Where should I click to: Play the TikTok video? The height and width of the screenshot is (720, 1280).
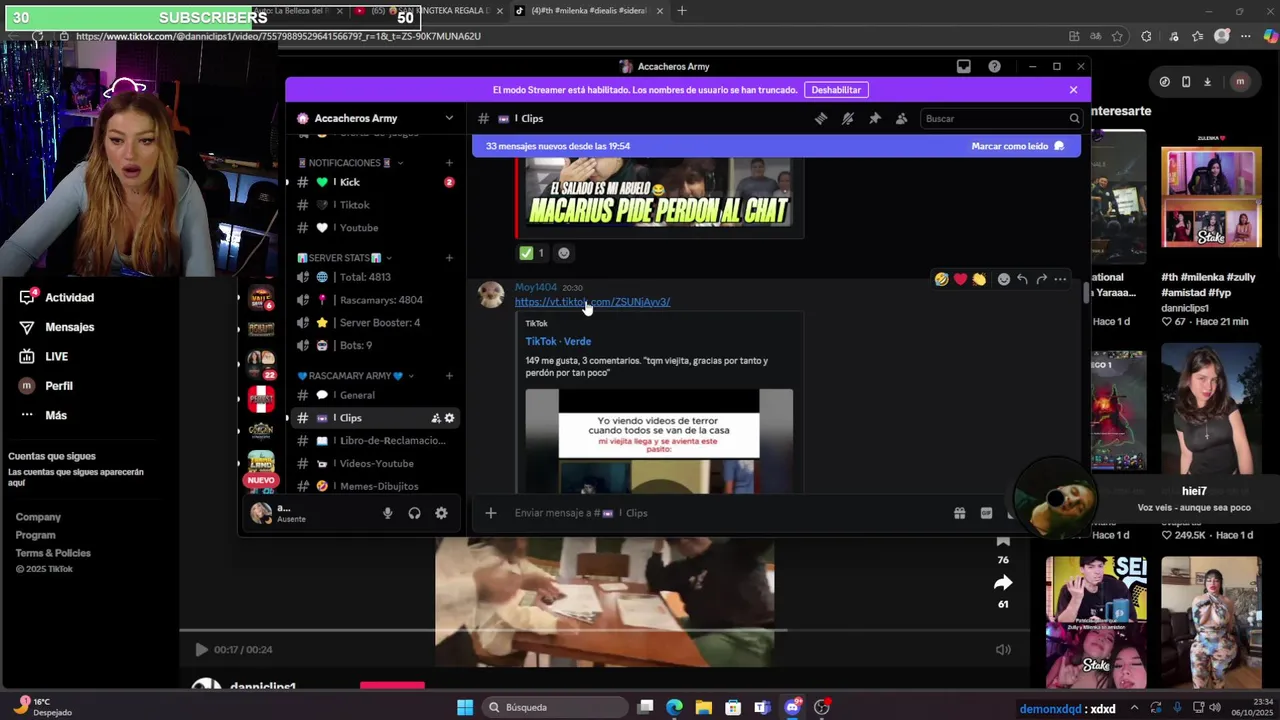[201, 649]
